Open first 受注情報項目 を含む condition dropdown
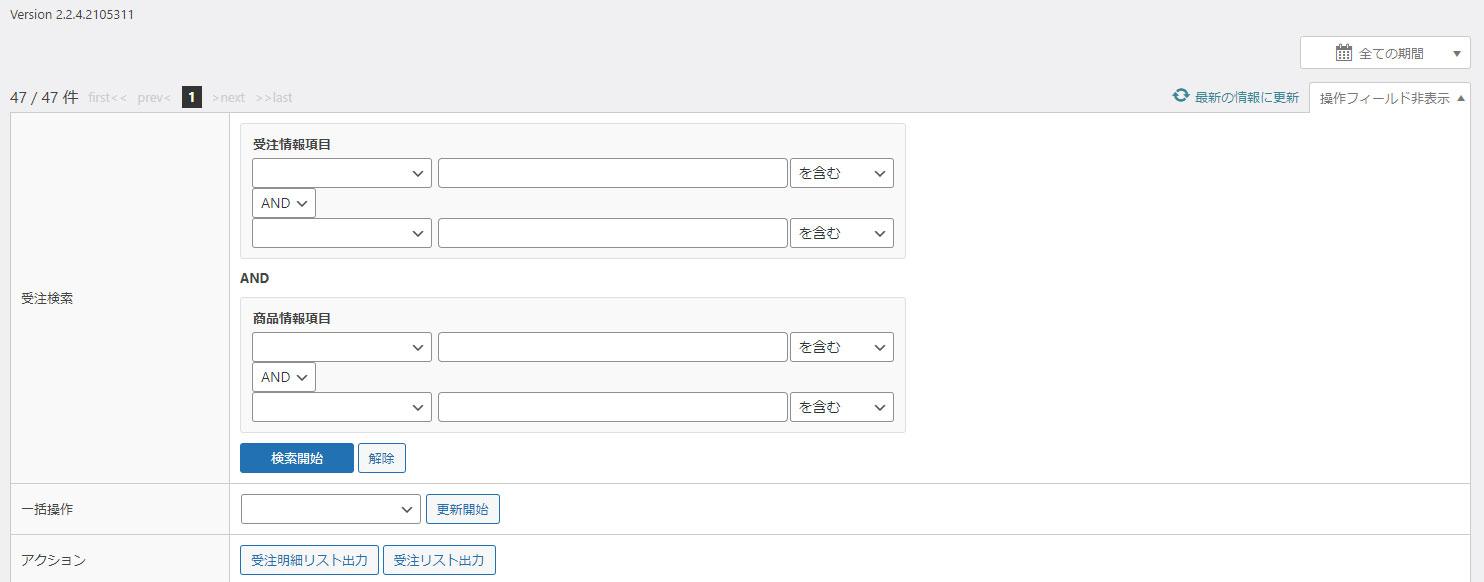1484x582 pixels. (842, 173)
